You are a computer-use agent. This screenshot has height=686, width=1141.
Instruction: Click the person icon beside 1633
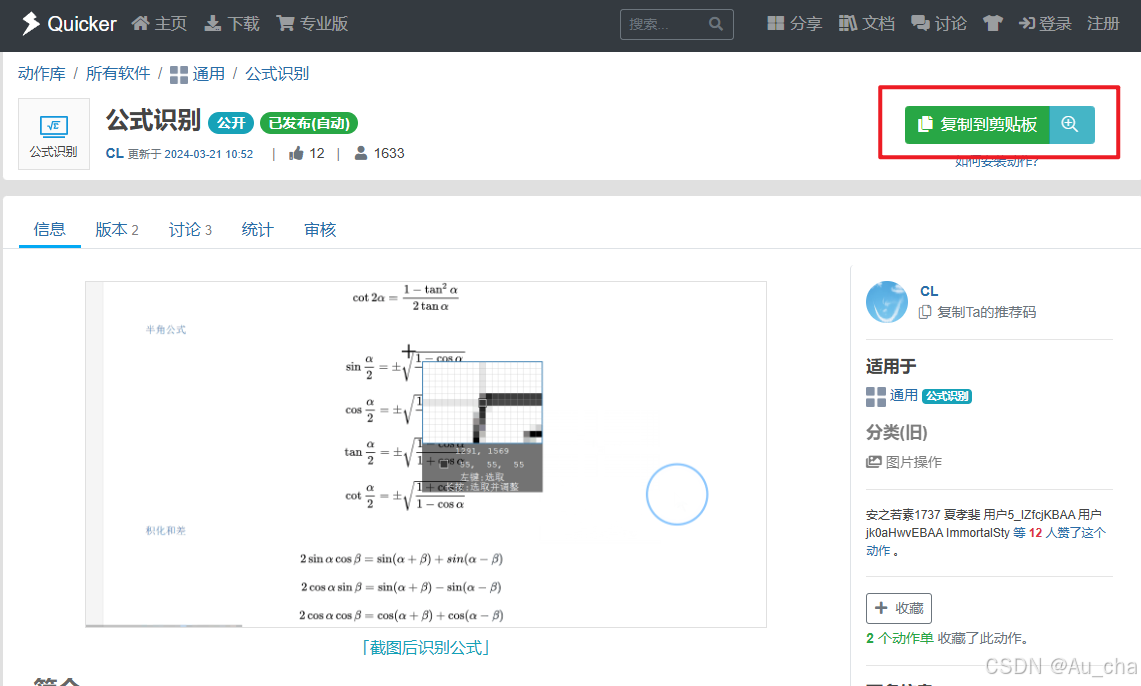click(x=358, y=153)
